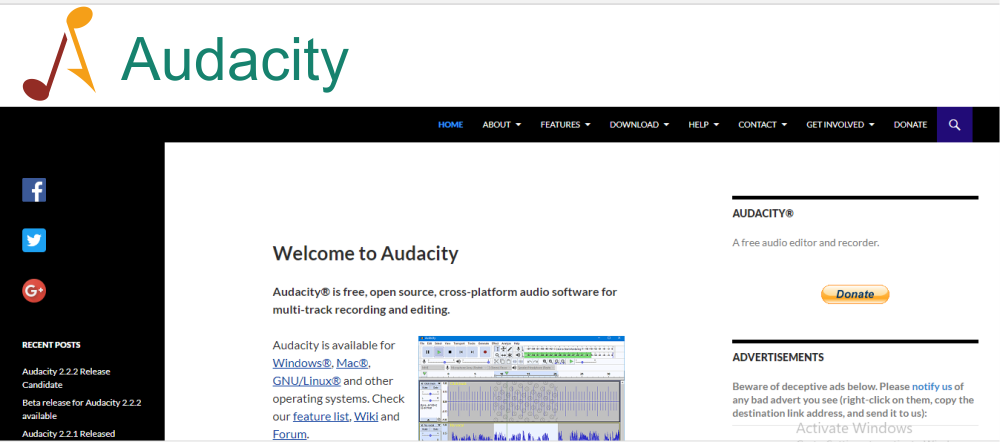Click the ADVERTISEMENTS heading
The width and height of the screenshot is (1000, 442).
click(x=778, y=357)
